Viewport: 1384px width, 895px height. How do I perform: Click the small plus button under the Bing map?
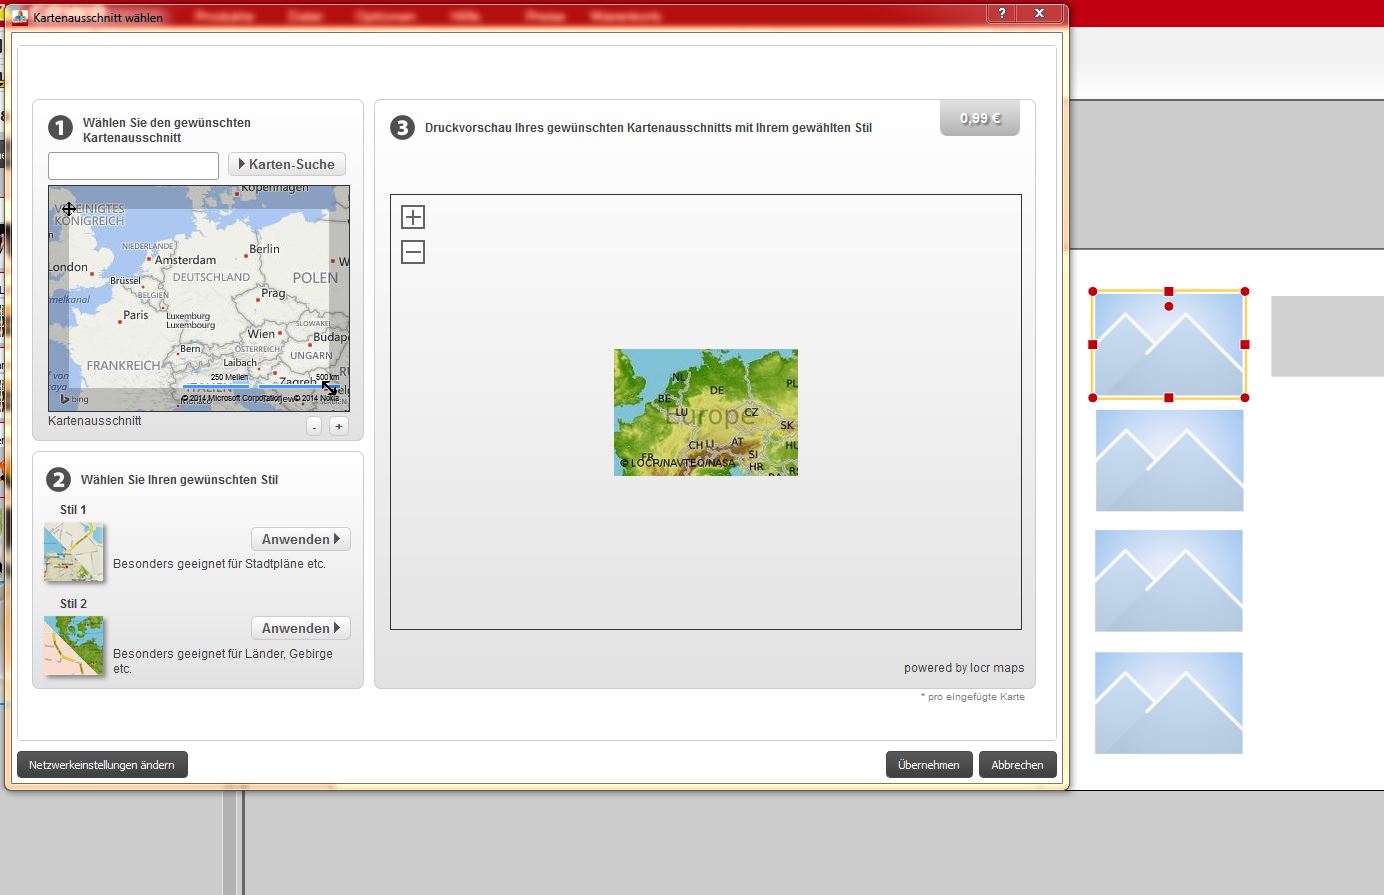pyautogui.click(x=339, y=426)
